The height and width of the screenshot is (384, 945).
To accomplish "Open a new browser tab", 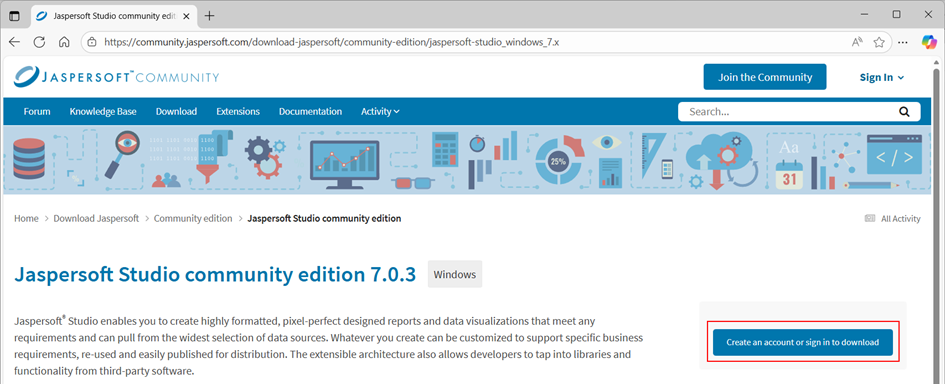I will [209, 16].
